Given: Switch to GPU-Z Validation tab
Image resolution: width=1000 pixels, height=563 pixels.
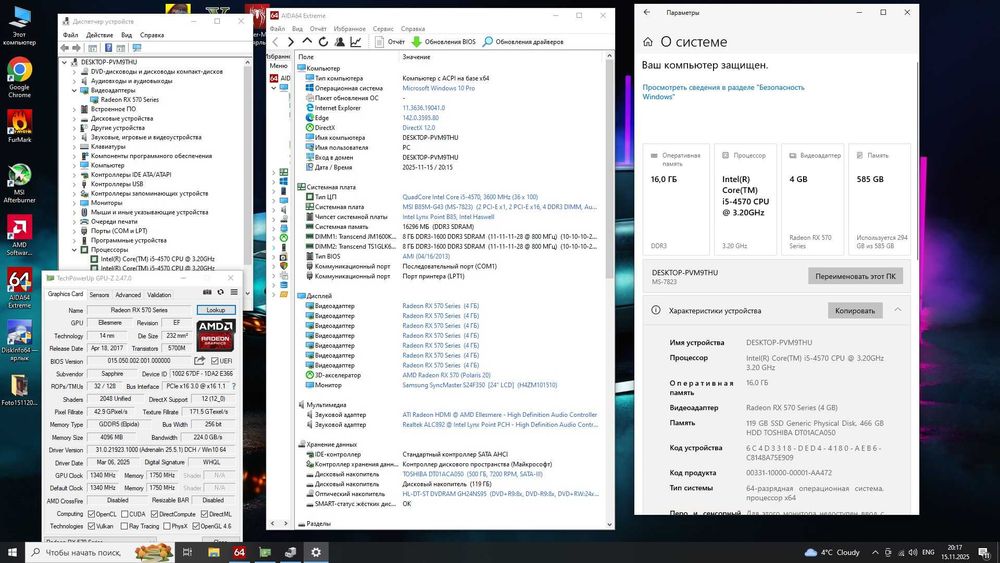Looking at the screenshot, I should (x=159, y=295).
